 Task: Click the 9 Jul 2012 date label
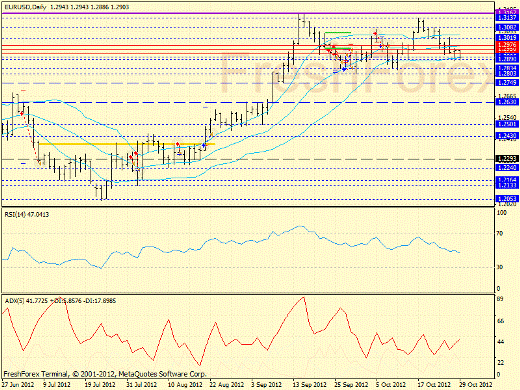coord(57,385)
